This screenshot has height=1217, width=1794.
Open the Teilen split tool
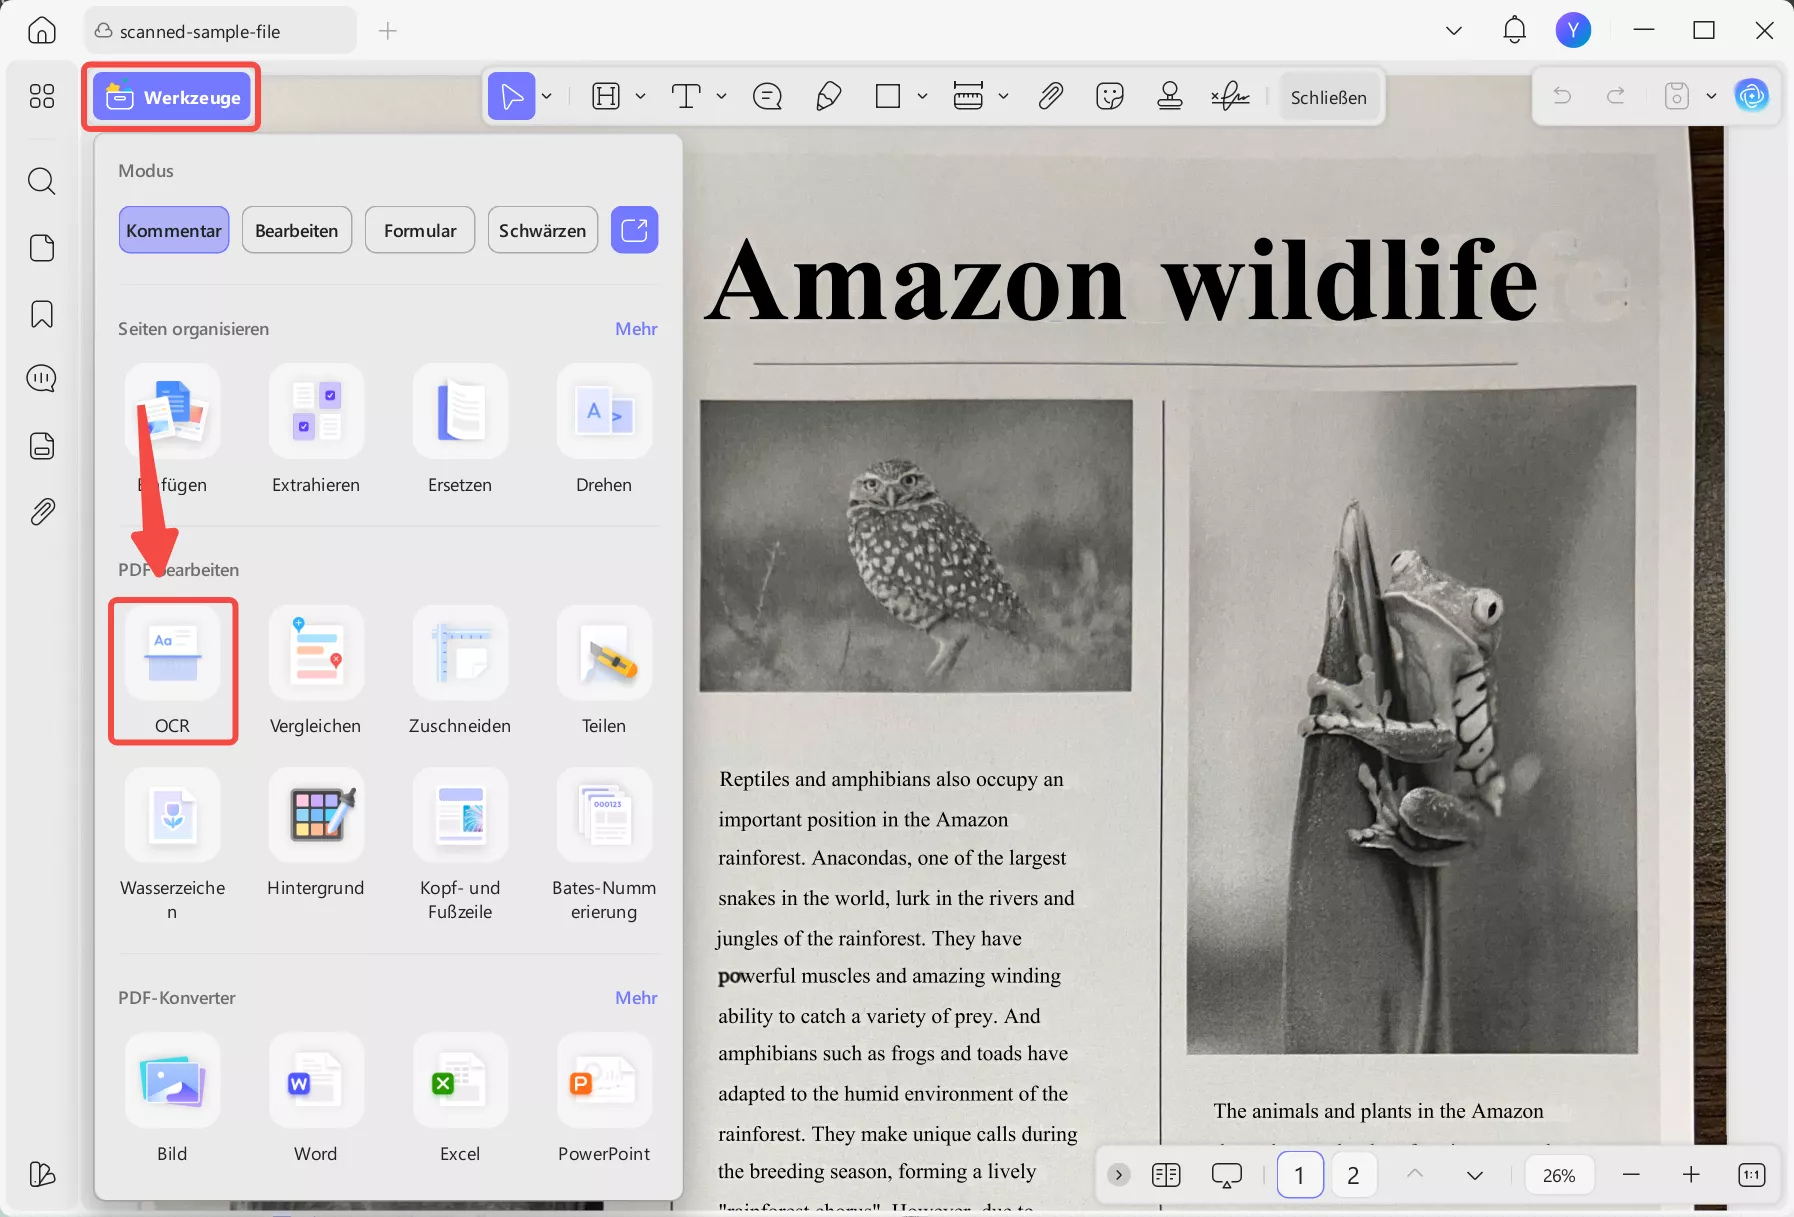click(604, 672)
